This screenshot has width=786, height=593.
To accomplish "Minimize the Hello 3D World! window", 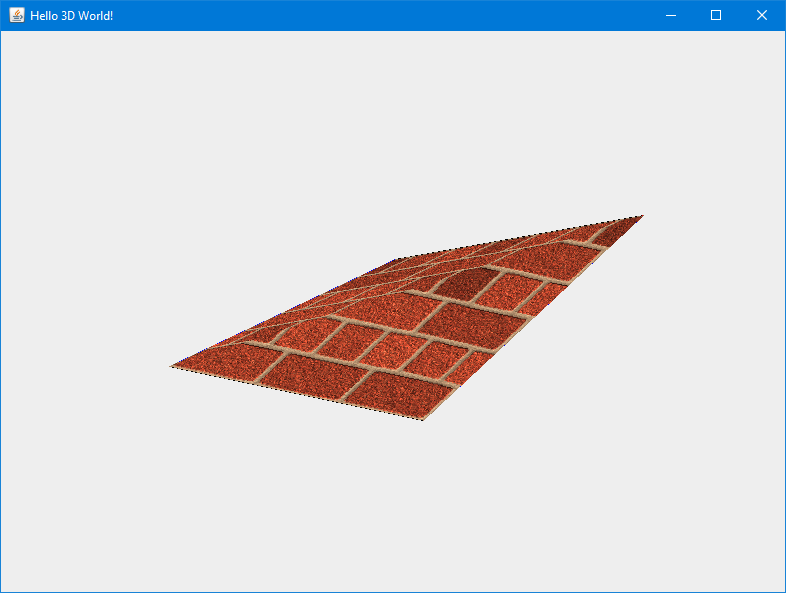I will (x=671, y=16).
